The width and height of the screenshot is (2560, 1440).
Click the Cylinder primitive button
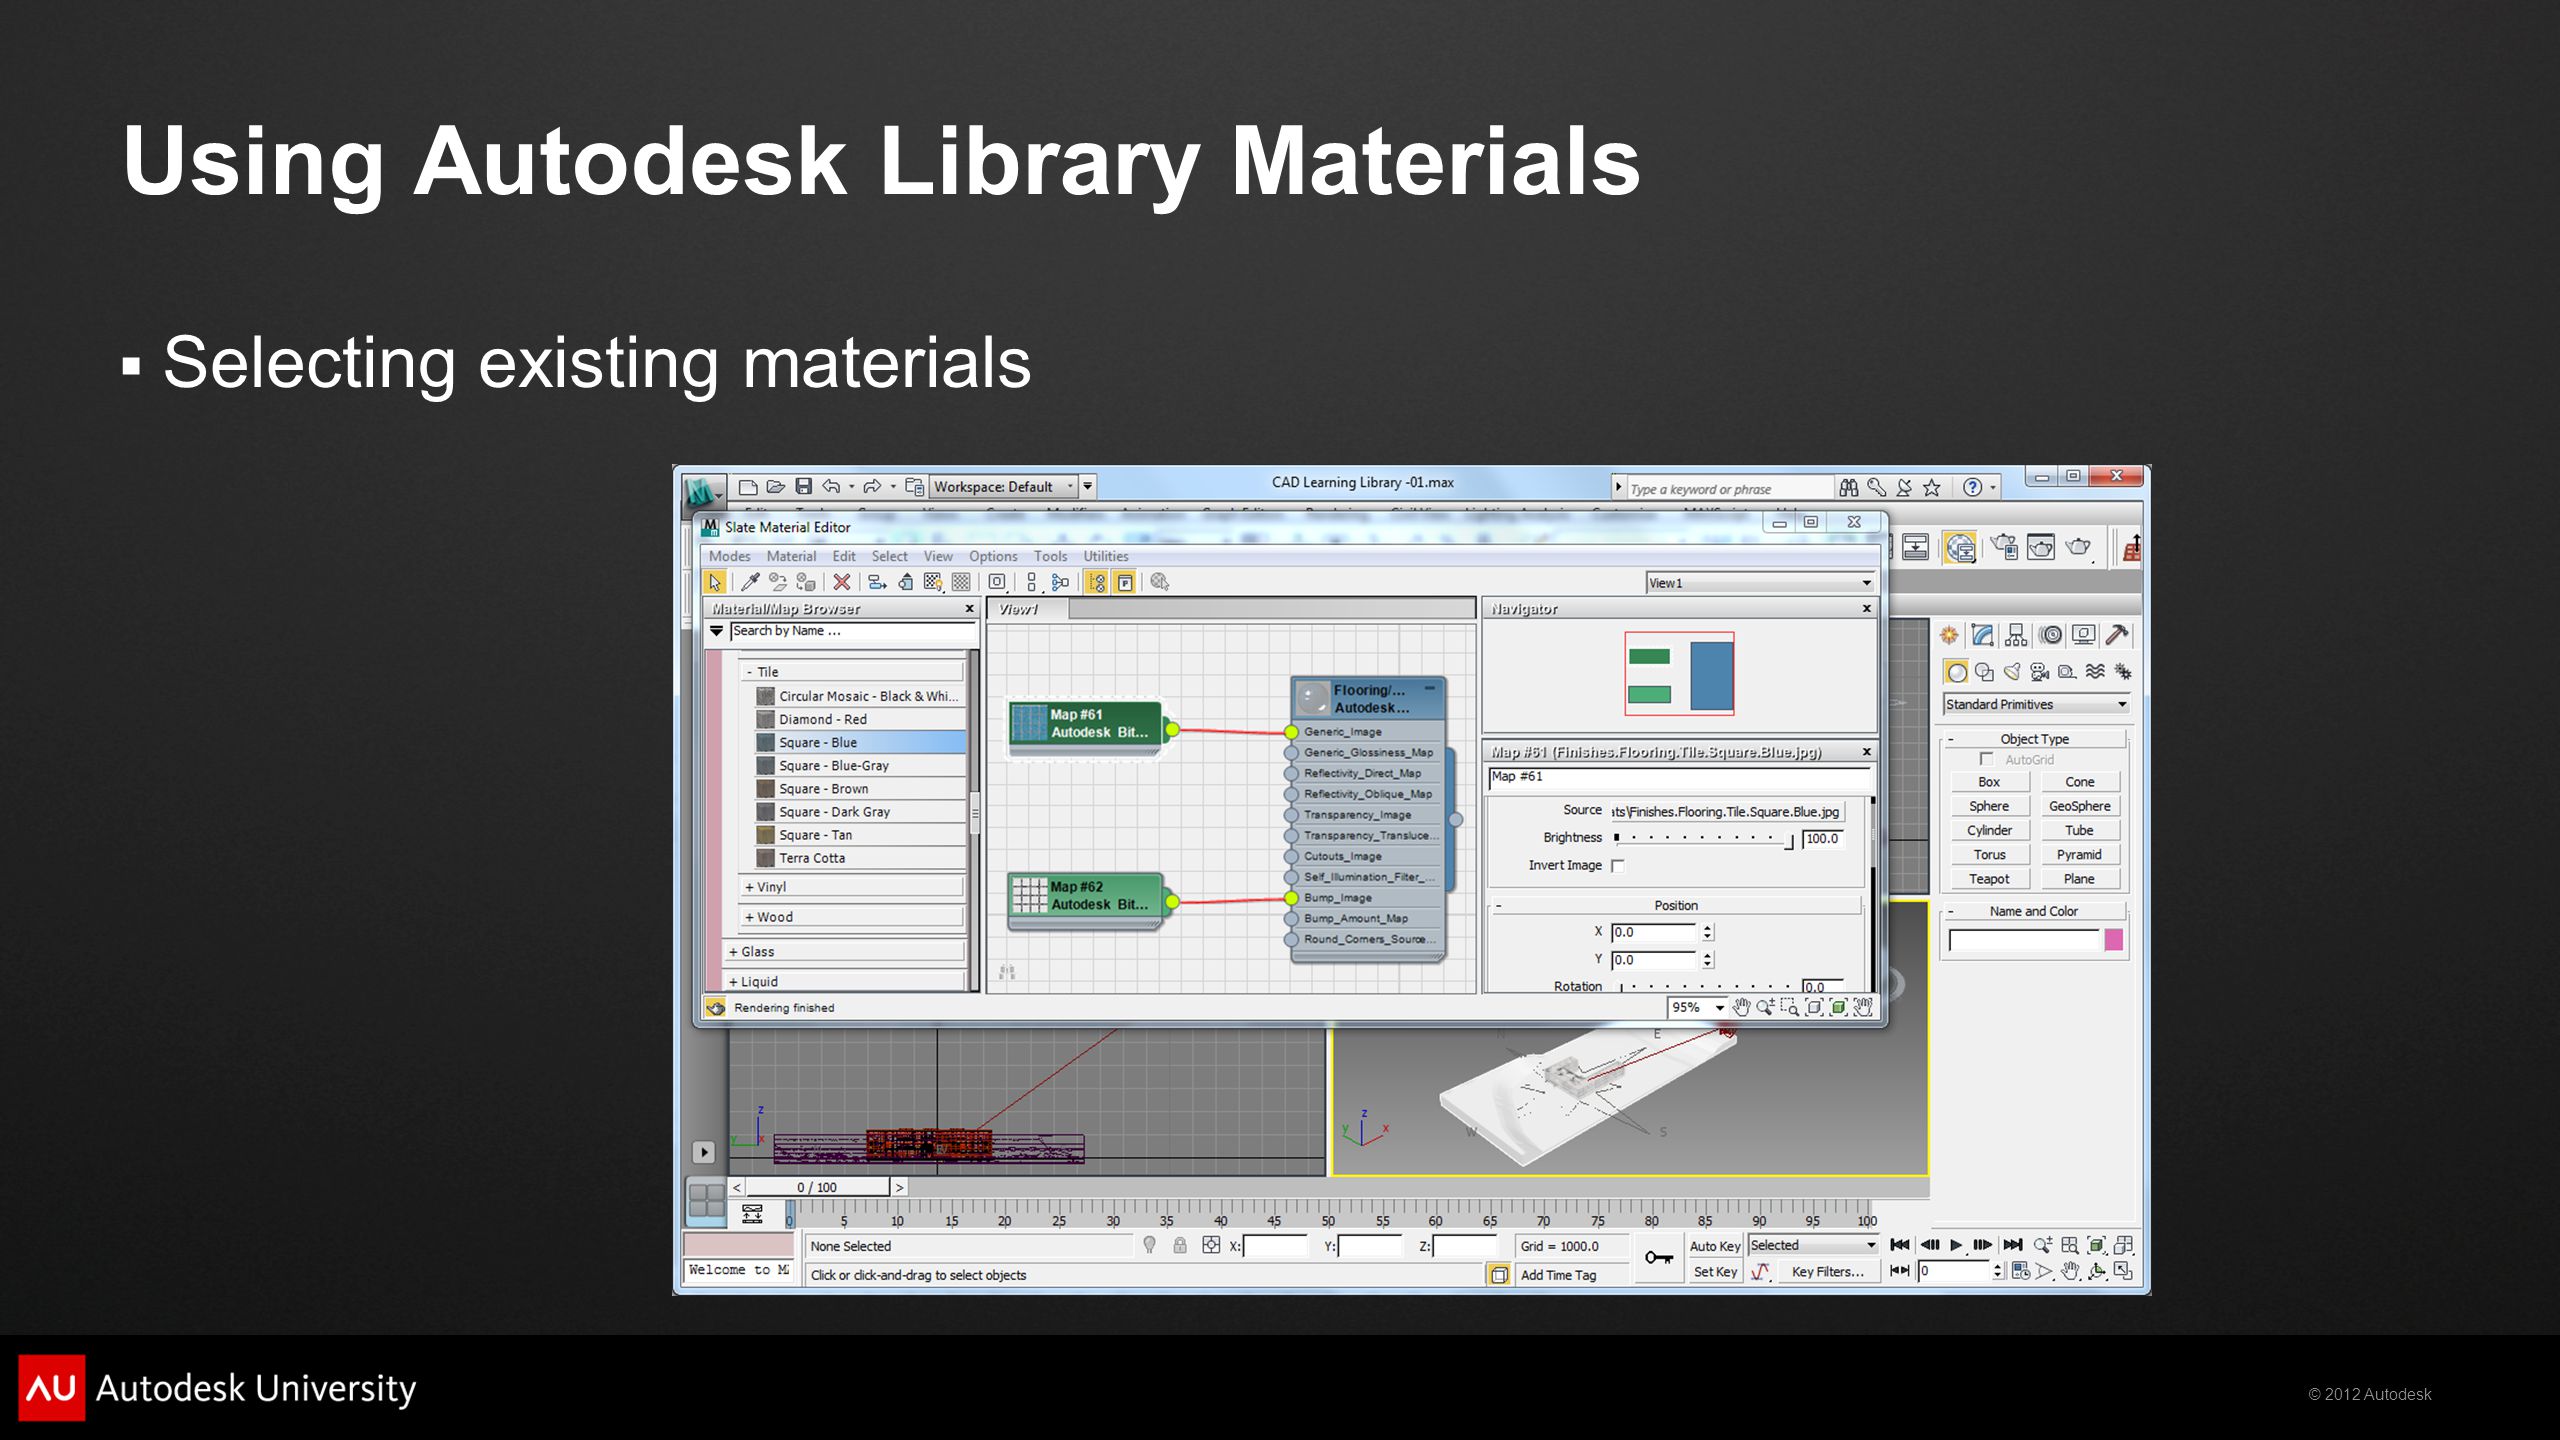[1988, 830]
